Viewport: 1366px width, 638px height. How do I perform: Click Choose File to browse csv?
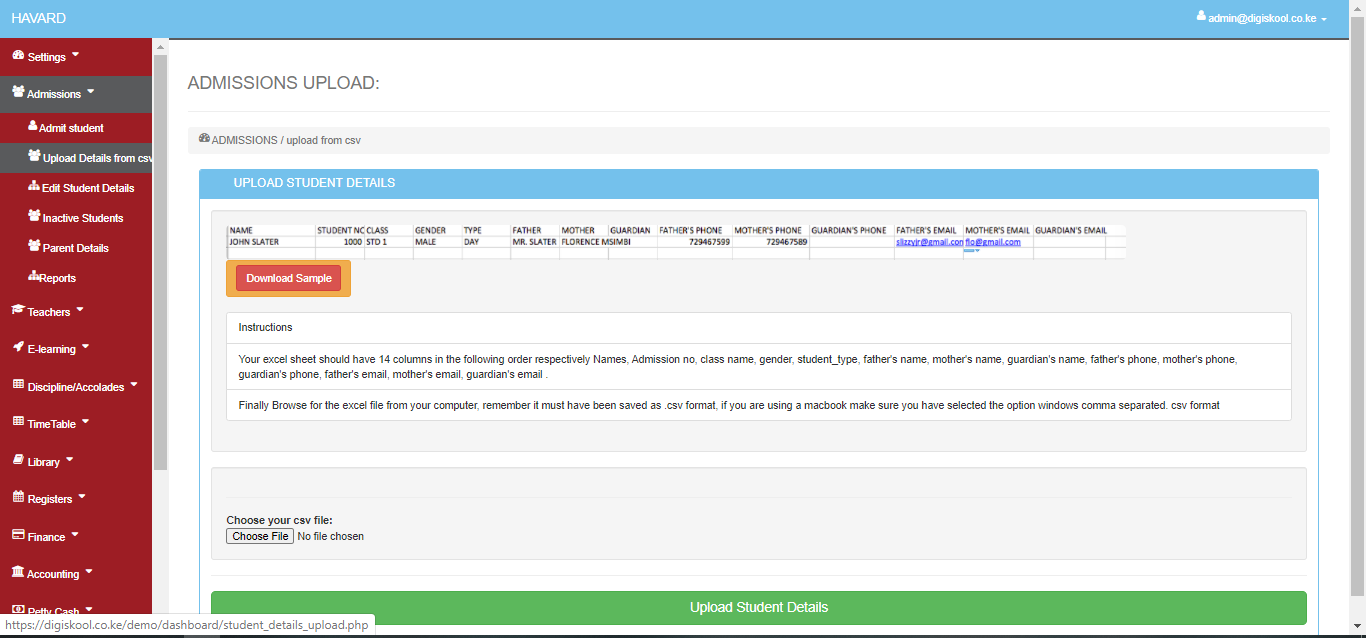click(260, 536)
